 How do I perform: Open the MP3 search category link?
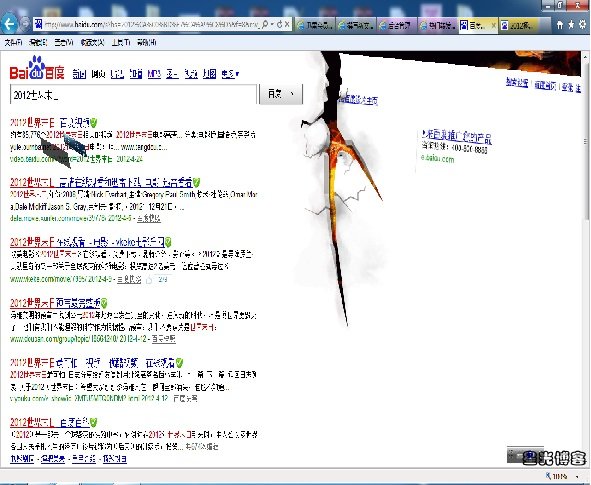click(x=154, y=74)
